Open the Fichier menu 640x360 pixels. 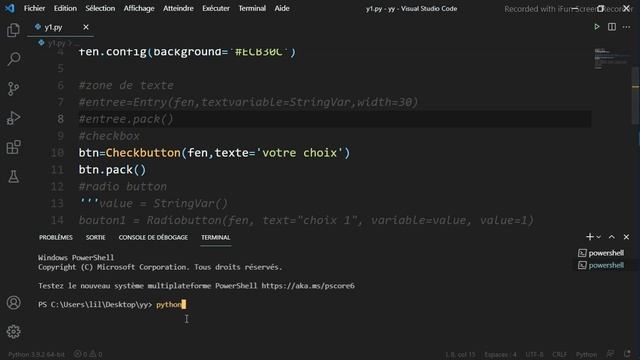34,8
